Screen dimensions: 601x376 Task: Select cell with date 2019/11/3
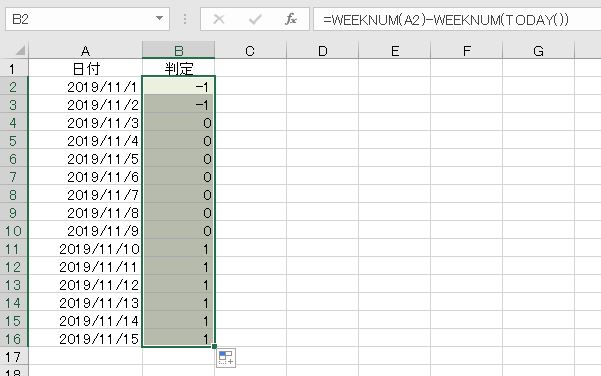(x=85, y=122)
